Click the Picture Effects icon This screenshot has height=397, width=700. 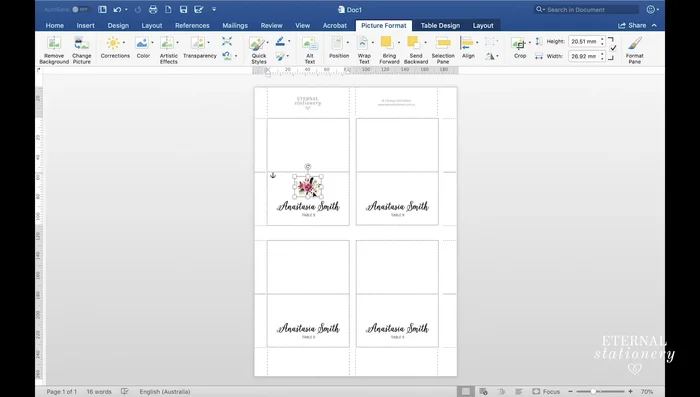280,56
